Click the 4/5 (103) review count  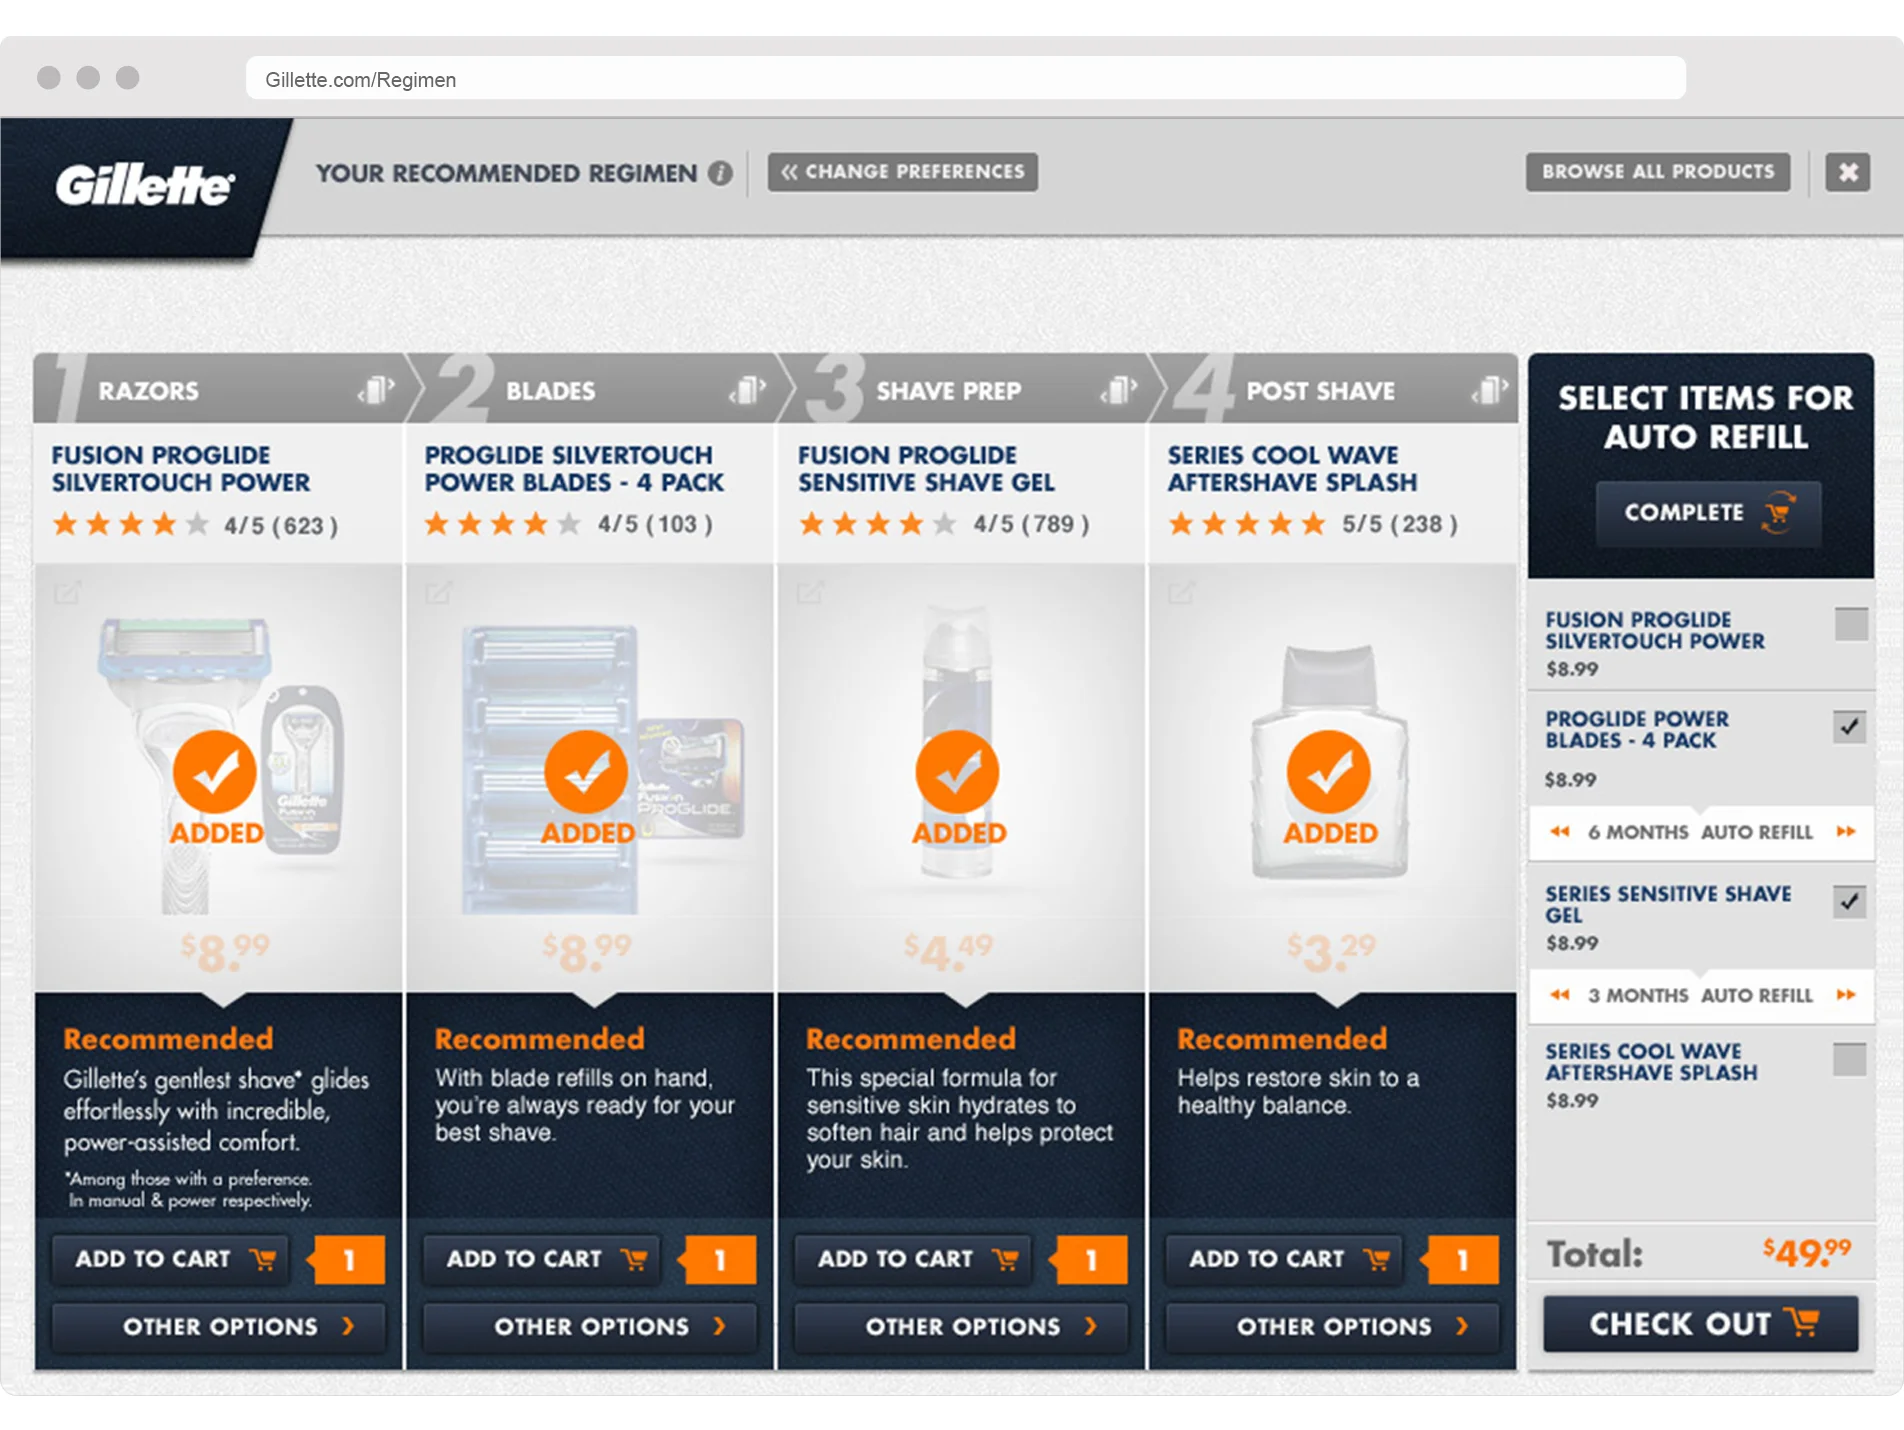(655, 524)
